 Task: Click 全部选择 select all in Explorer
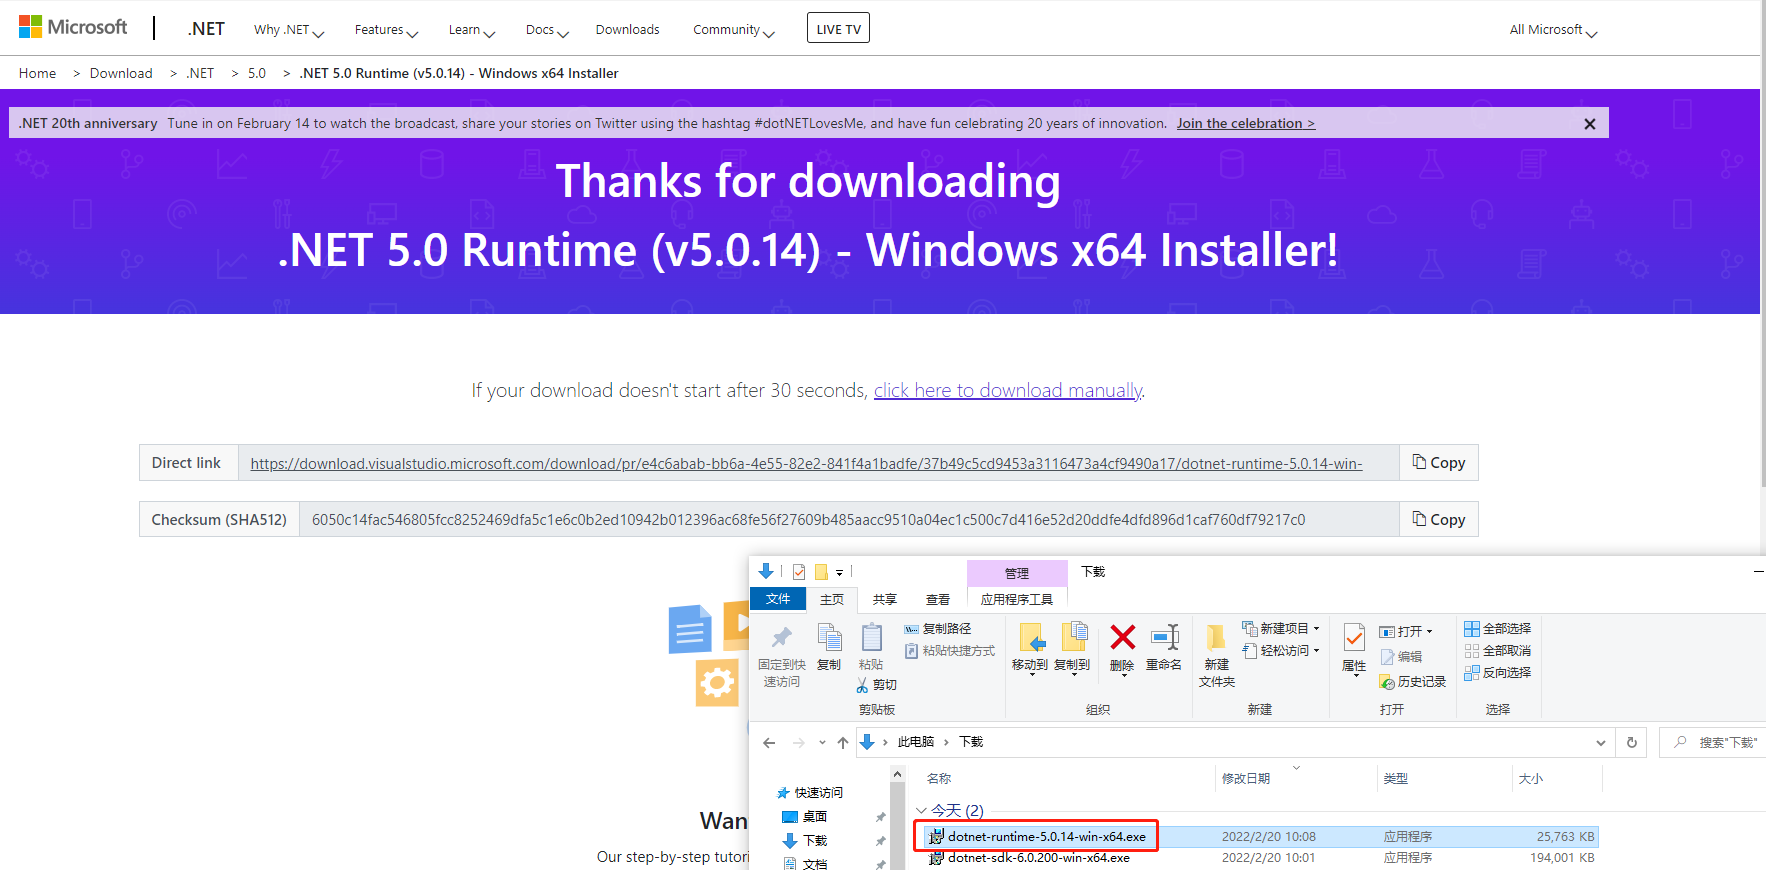click(1497, 629)
